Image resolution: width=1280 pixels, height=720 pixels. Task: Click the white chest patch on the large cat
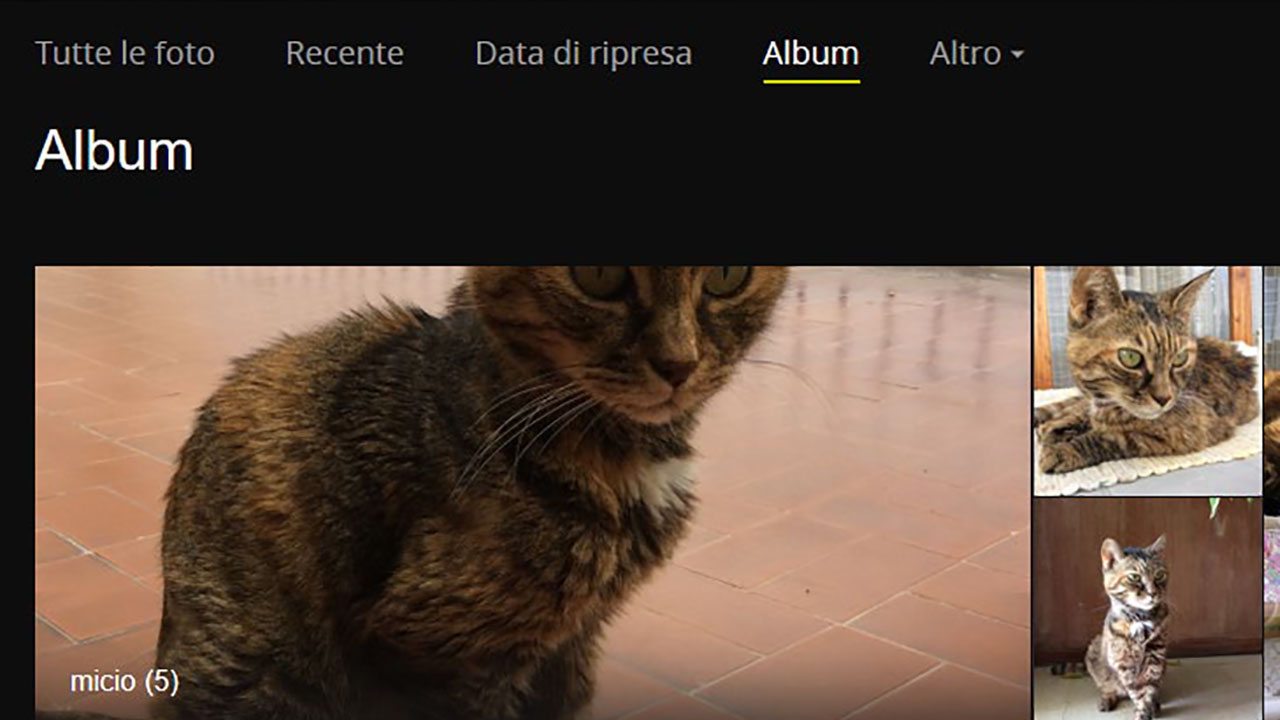click(664, 481)
